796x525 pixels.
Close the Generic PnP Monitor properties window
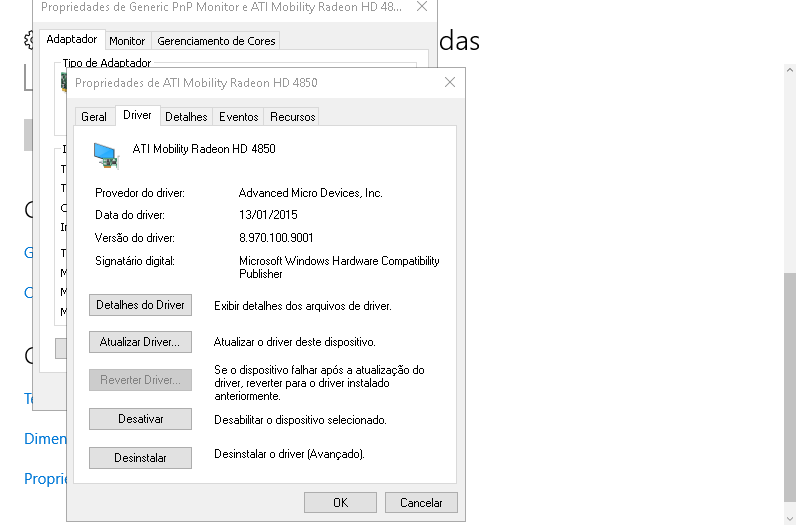[x=422, y=7]
